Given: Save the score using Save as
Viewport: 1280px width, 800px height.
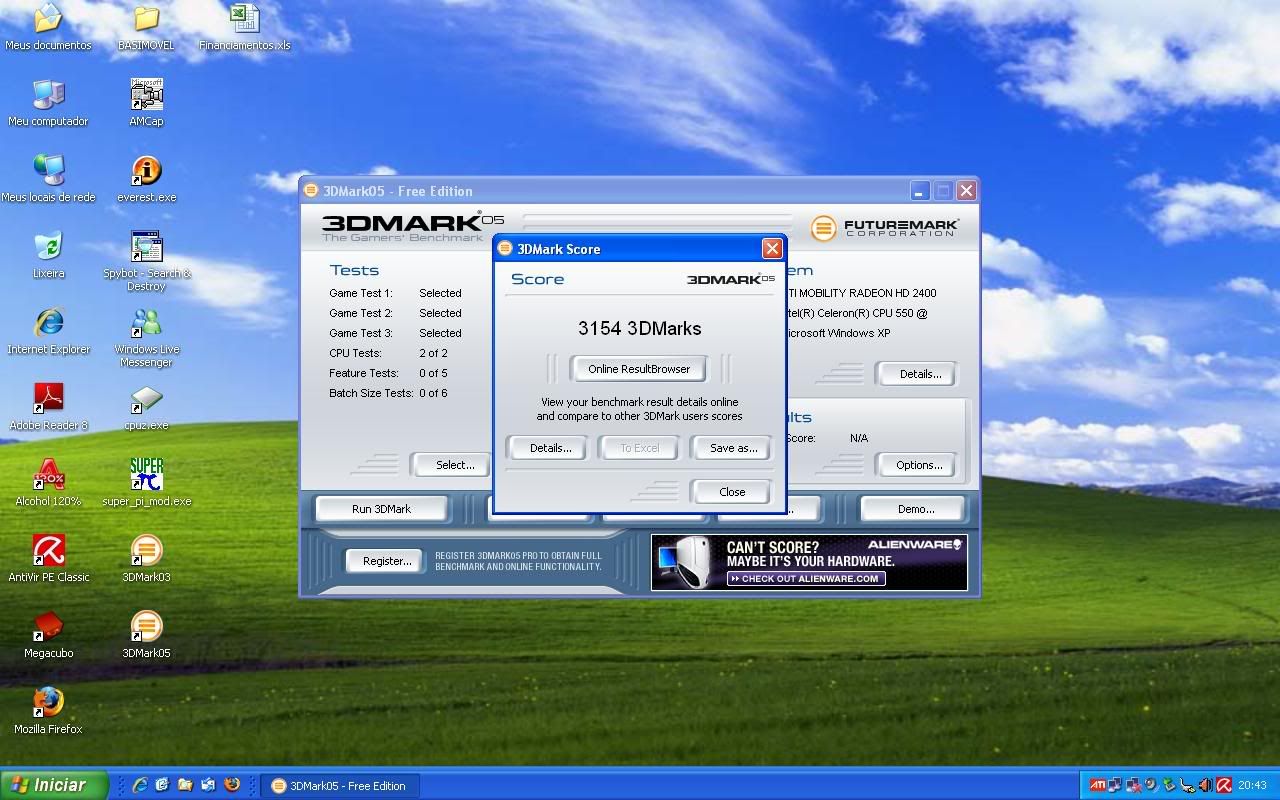Looking at the screenshot, I should click(x=731, y=448).
